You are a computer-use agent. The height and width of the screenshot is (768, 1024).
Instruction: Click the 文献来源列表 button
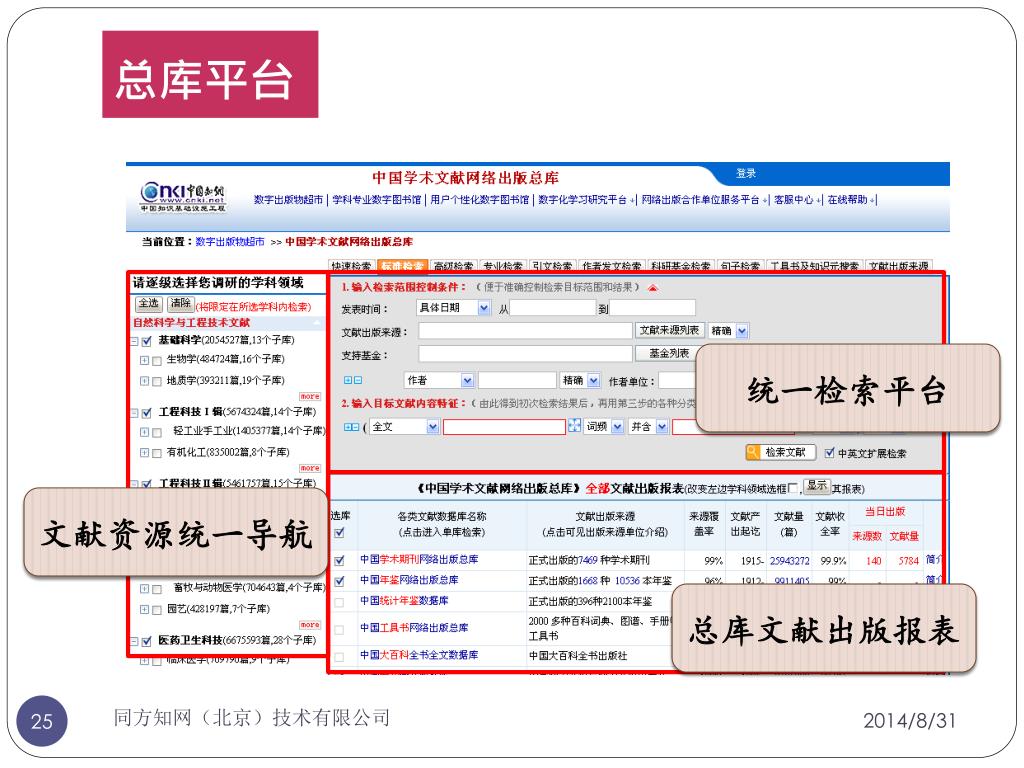tap(669, 330)
